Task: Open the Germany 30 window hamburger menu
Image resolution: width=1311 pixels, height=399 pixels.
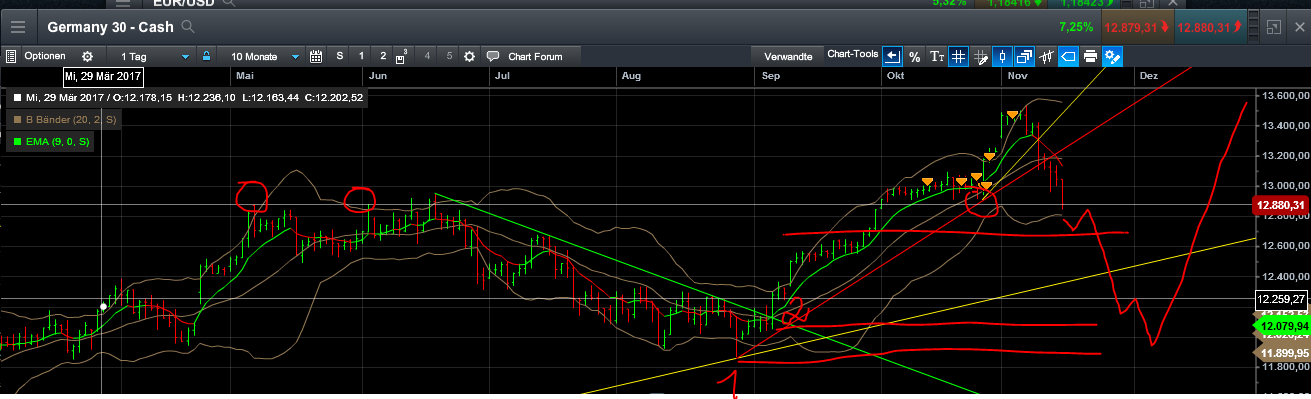Action: tap(19, 27)
